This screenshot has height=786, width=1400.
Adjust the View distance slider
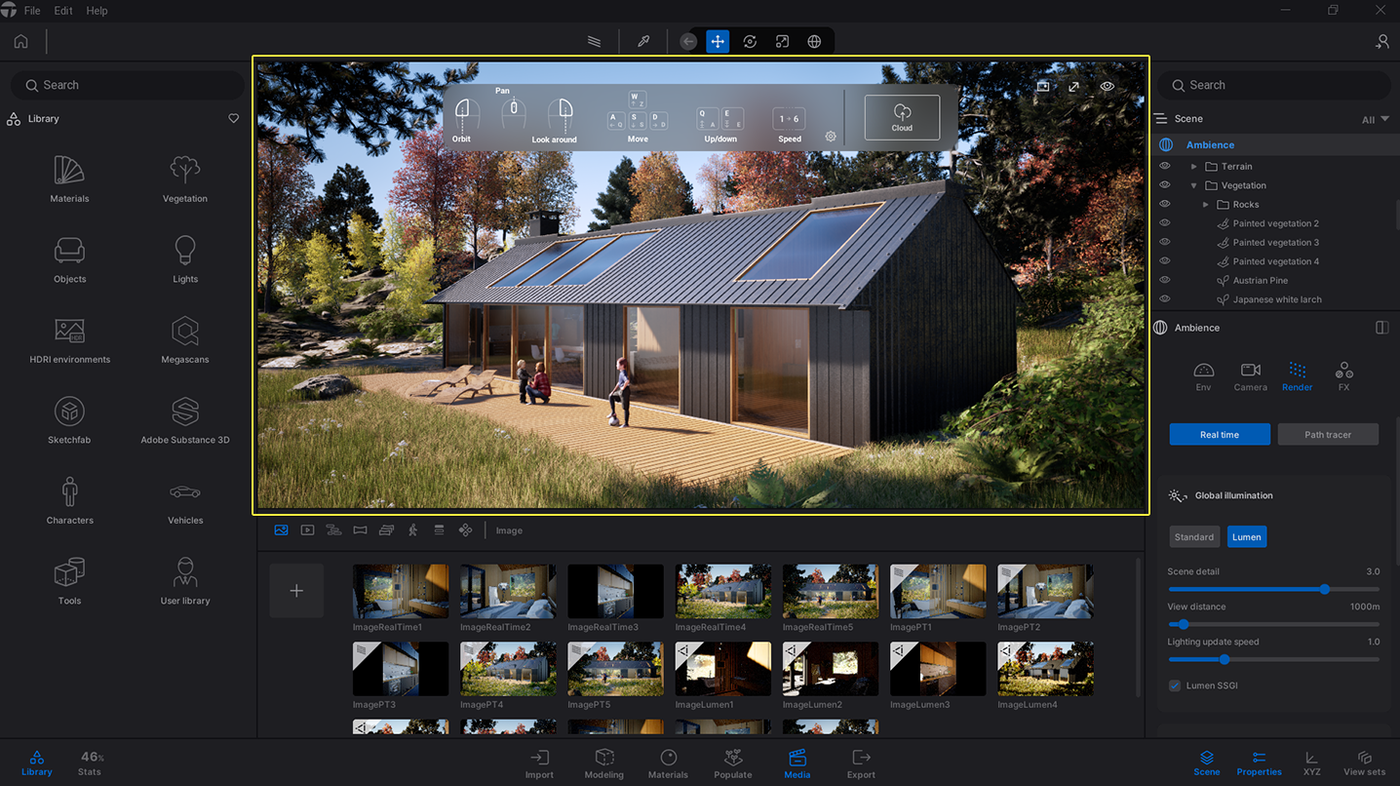1273,625
